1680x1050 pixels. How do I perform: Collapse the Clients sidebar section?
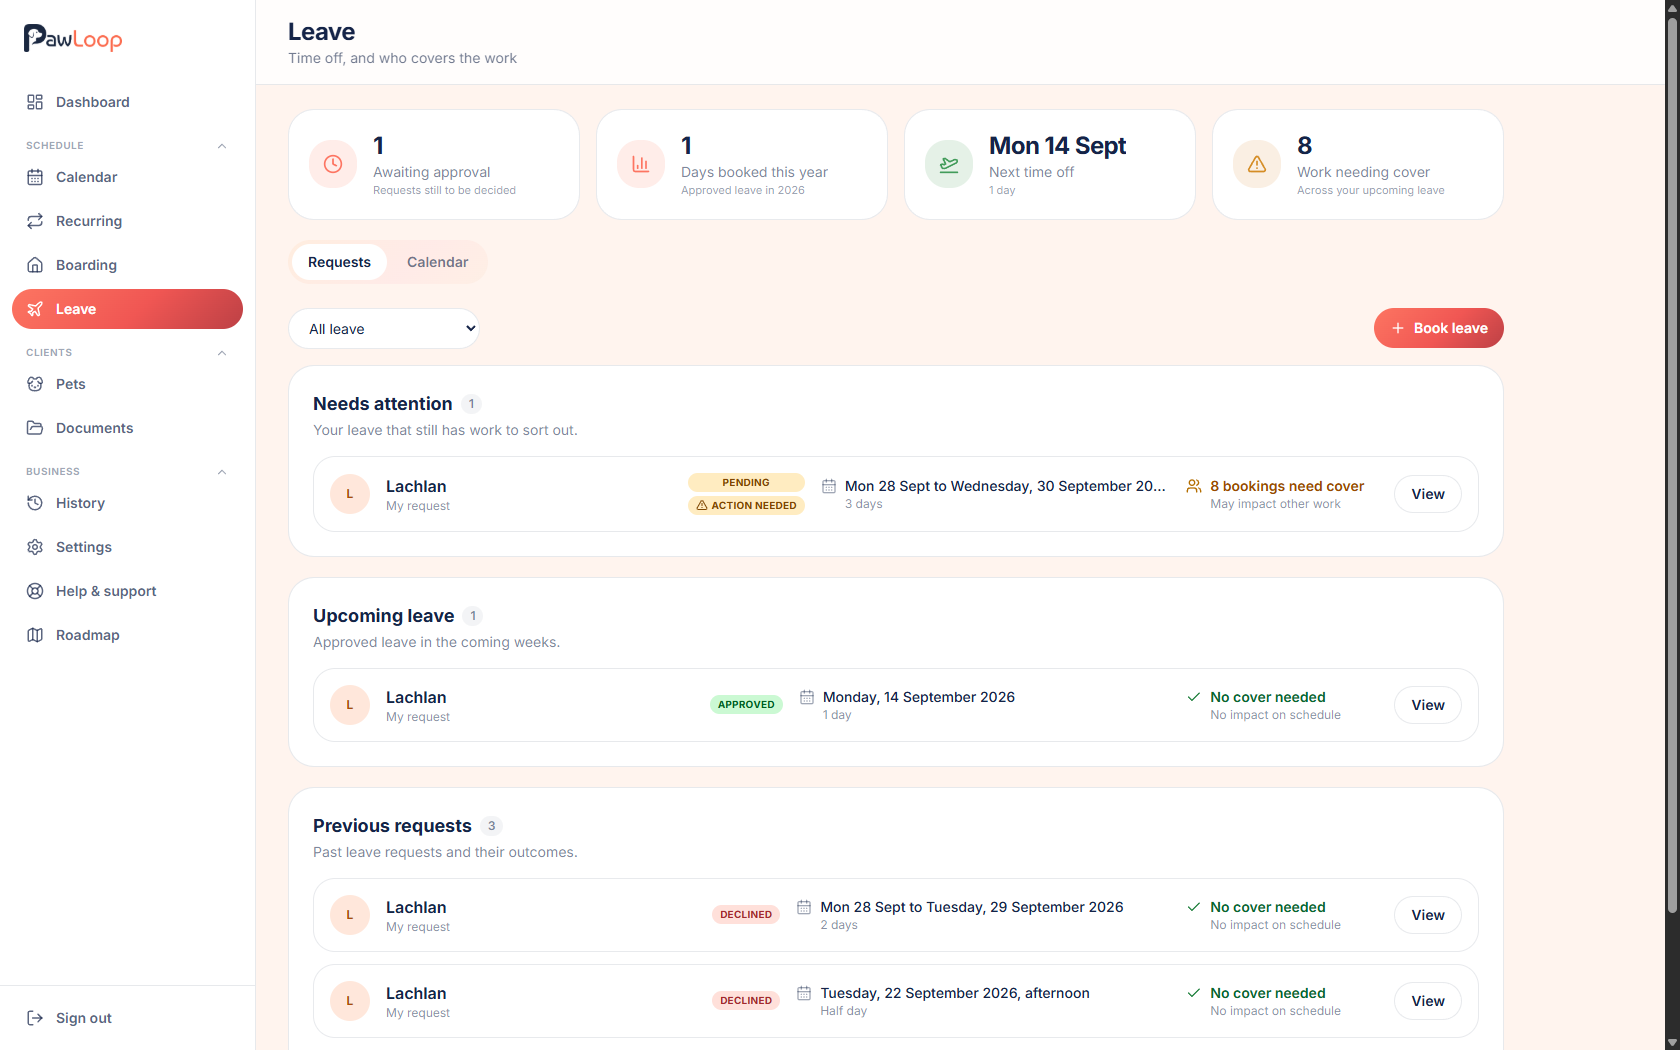pos(222,353)
